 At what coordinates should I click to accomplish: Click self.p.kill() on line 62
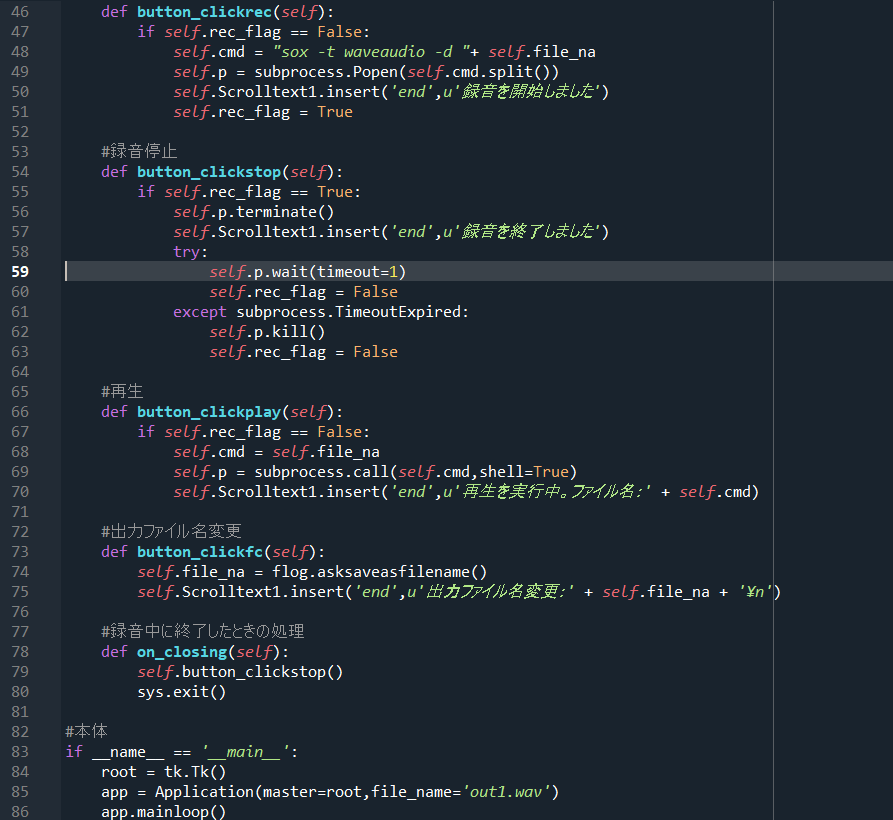coord(267,332)
